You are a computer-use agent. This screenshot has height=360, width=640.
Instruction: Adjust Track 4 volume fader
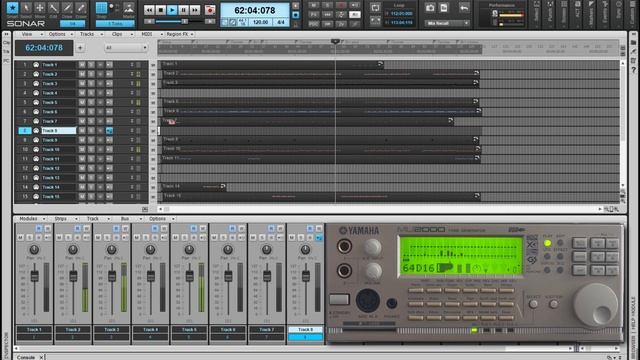point(151,276)
